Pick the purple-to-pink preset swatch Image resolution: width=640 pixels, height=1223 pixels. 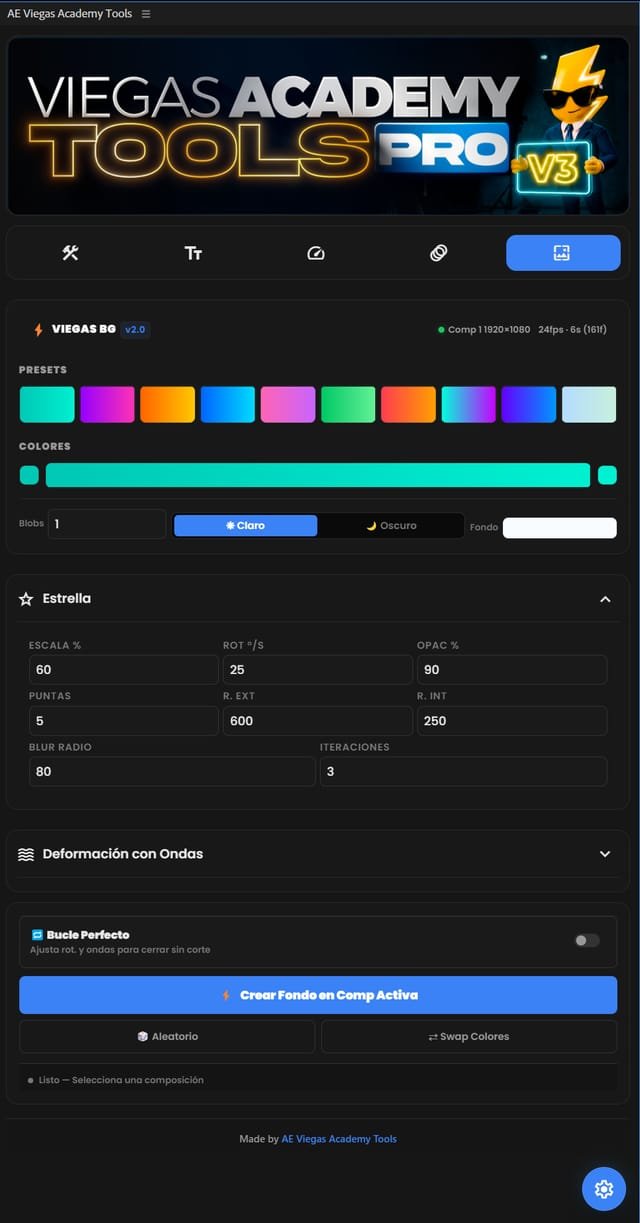(107, 405)
